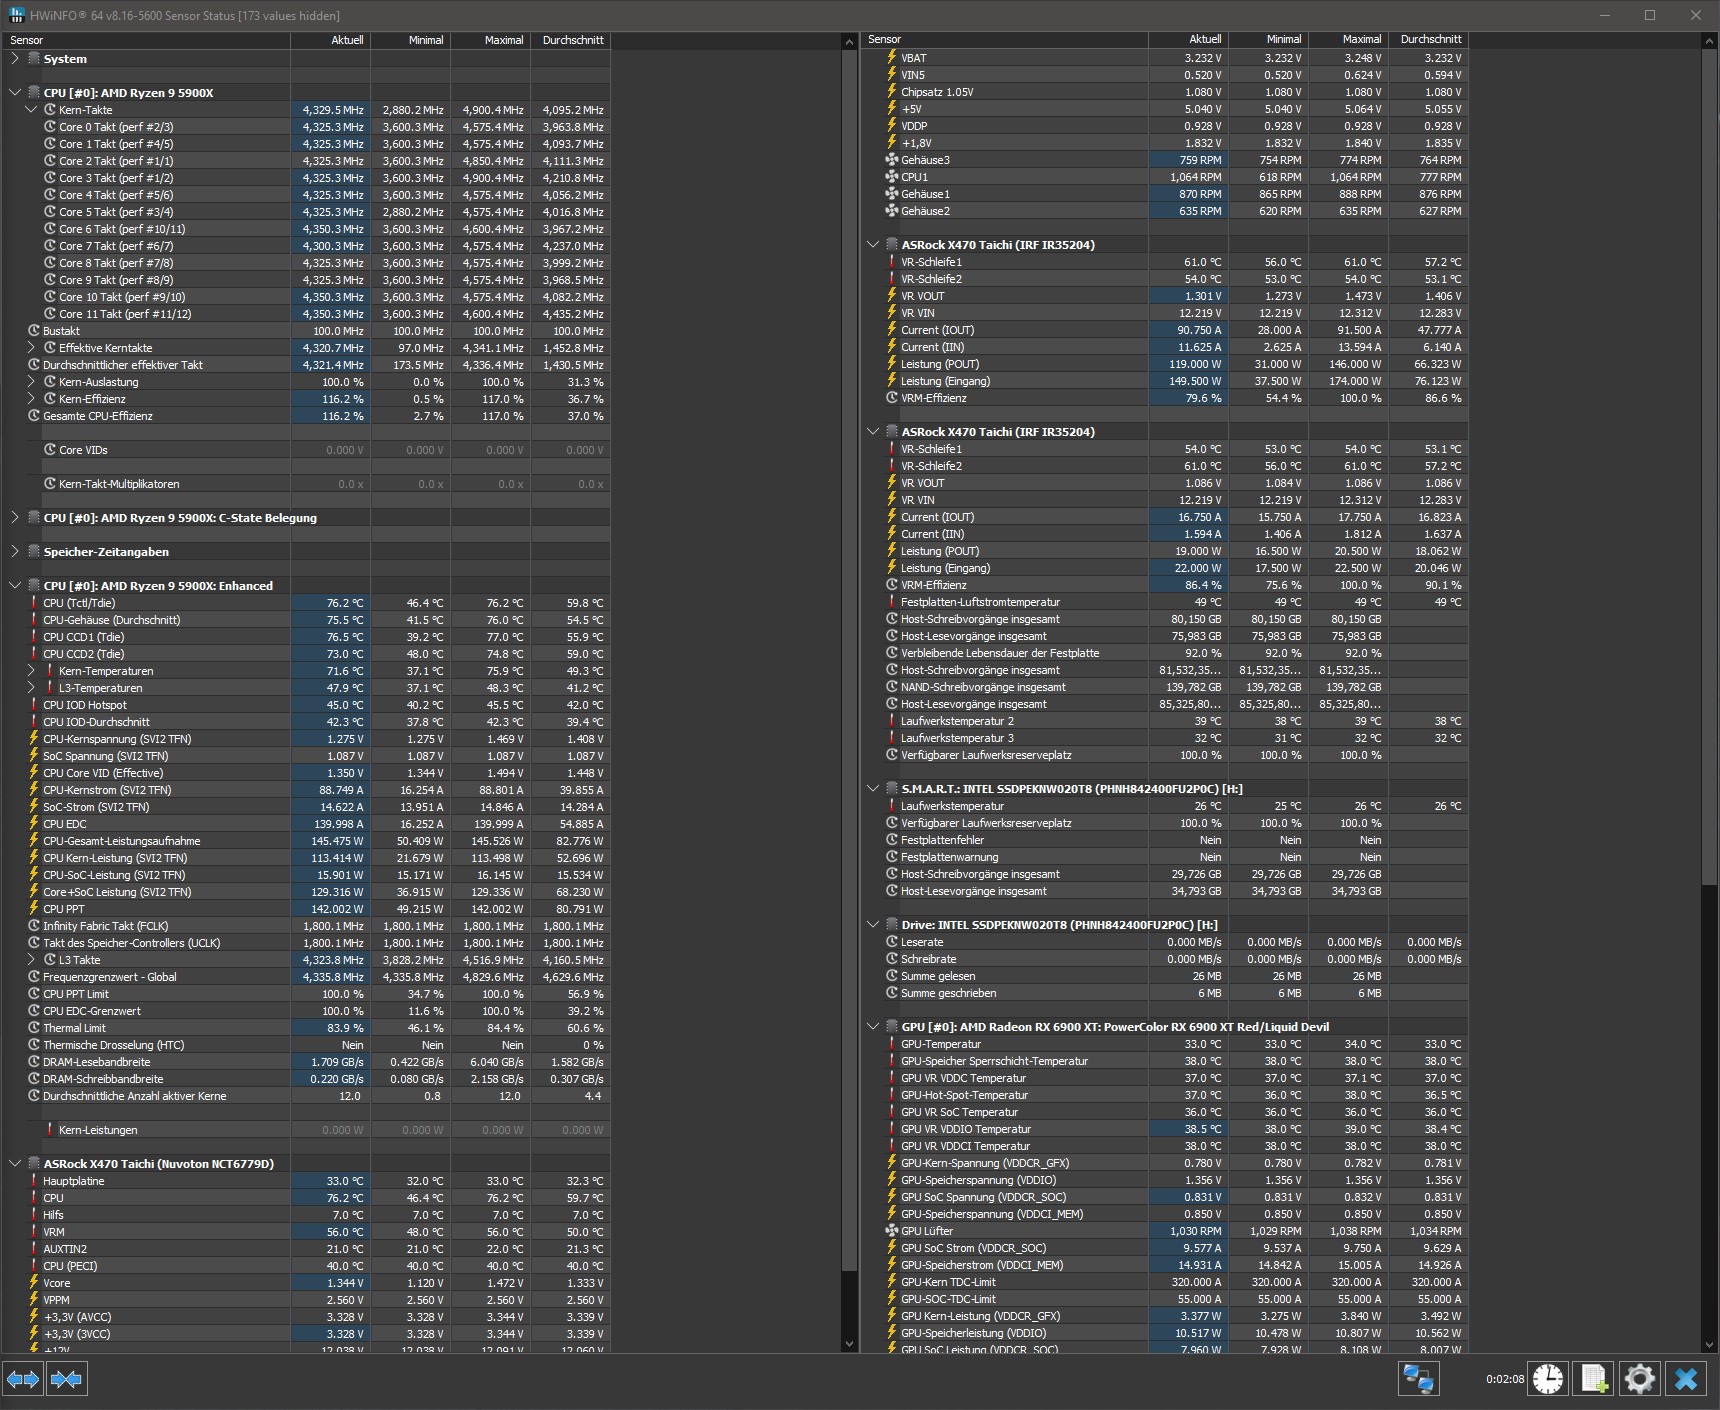
Task: Expand the System sensor group
Action: click(15, 59)
